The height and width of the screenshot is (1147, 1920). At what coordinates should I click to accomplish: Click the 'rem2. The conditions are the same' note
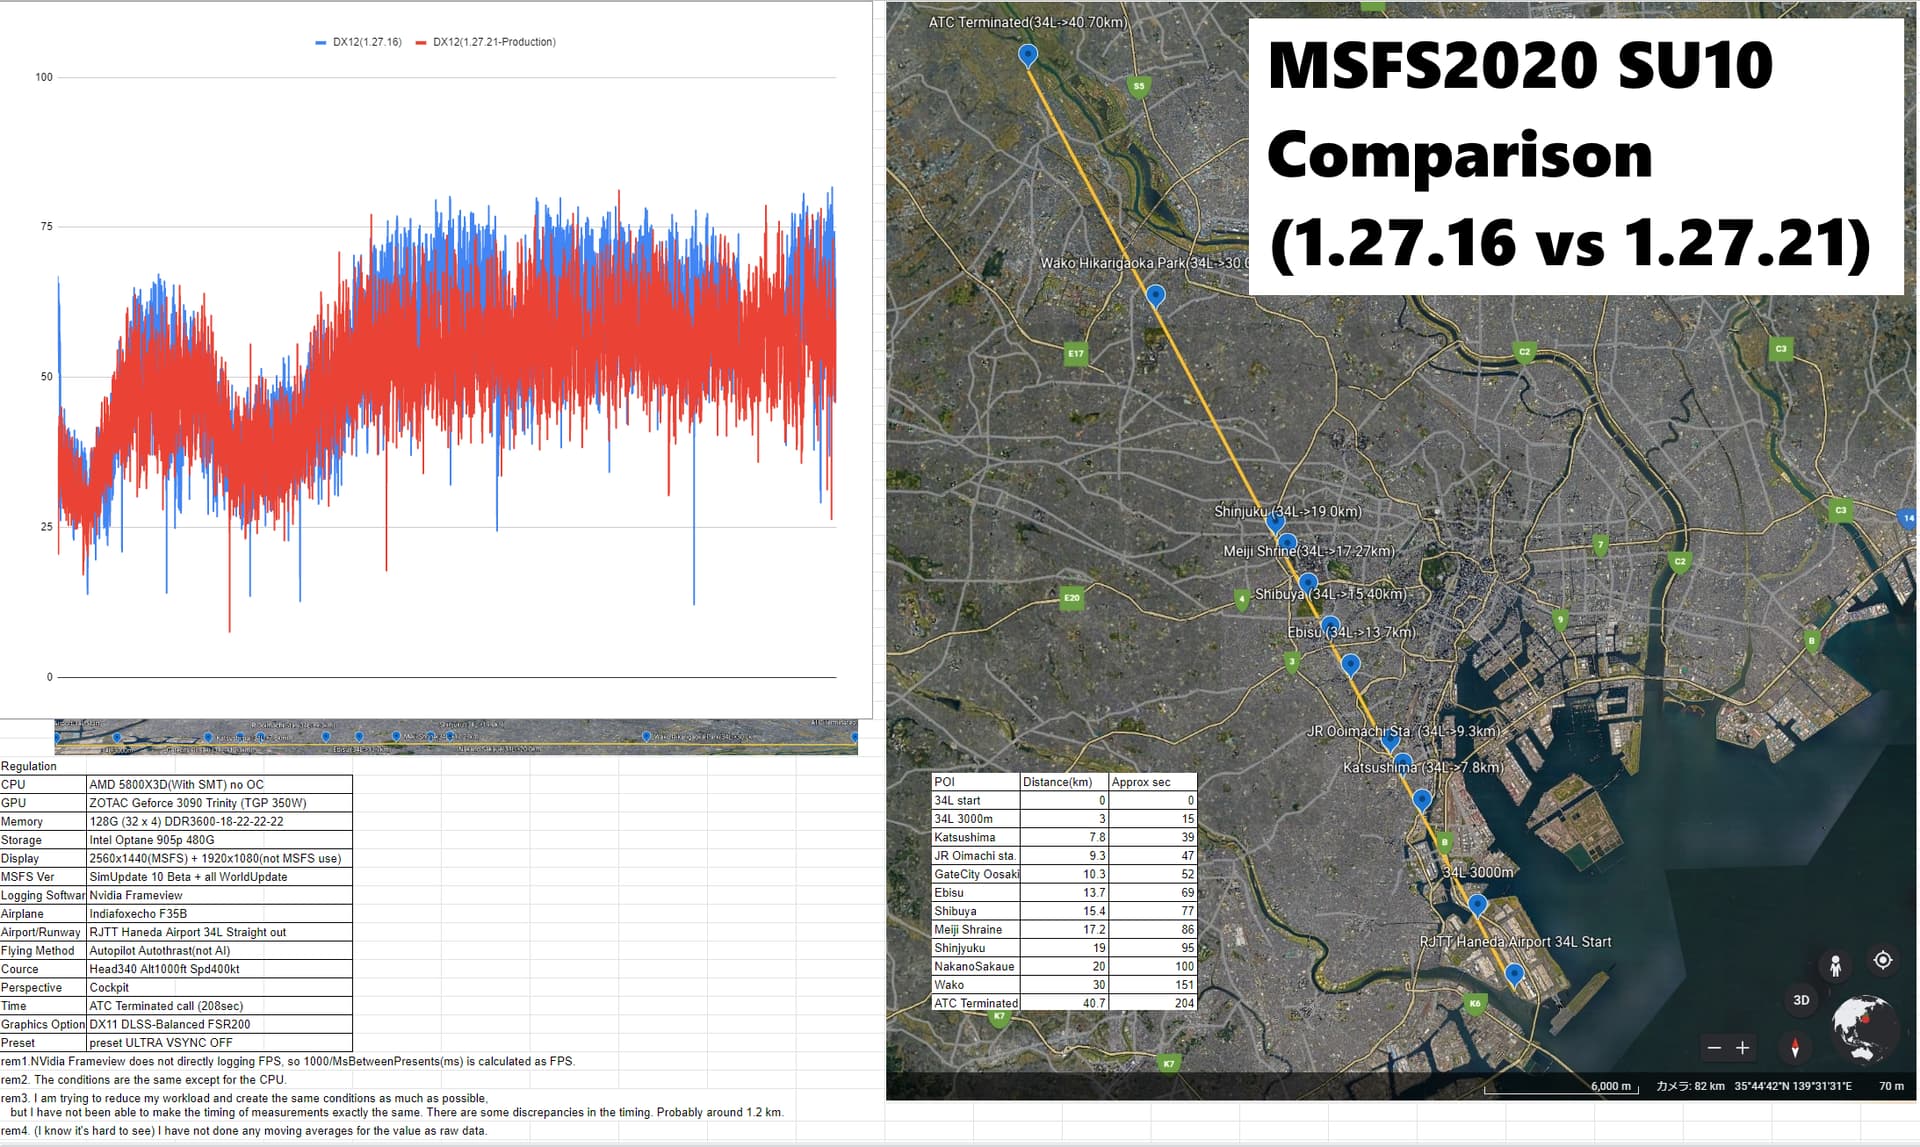coord(143,1080)
